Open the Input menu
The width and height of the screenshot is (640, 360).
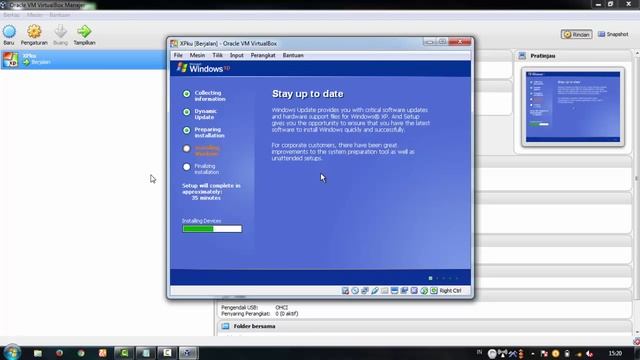pos(237,55)
